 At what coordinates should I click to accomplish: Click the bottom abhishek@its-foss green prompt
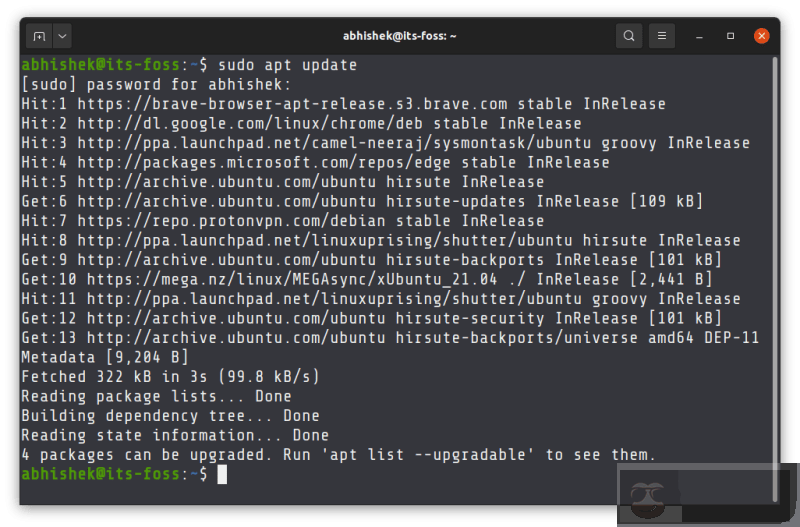tap(101, 474)
